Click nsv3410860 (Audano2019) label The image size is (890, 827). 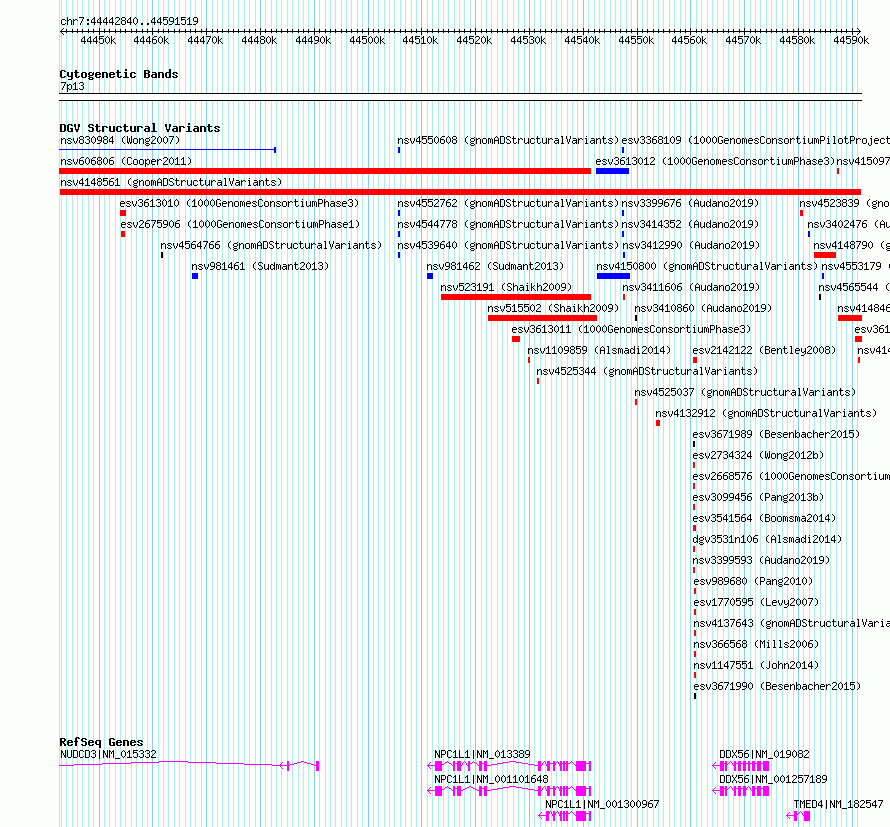[x=703, y=308]
